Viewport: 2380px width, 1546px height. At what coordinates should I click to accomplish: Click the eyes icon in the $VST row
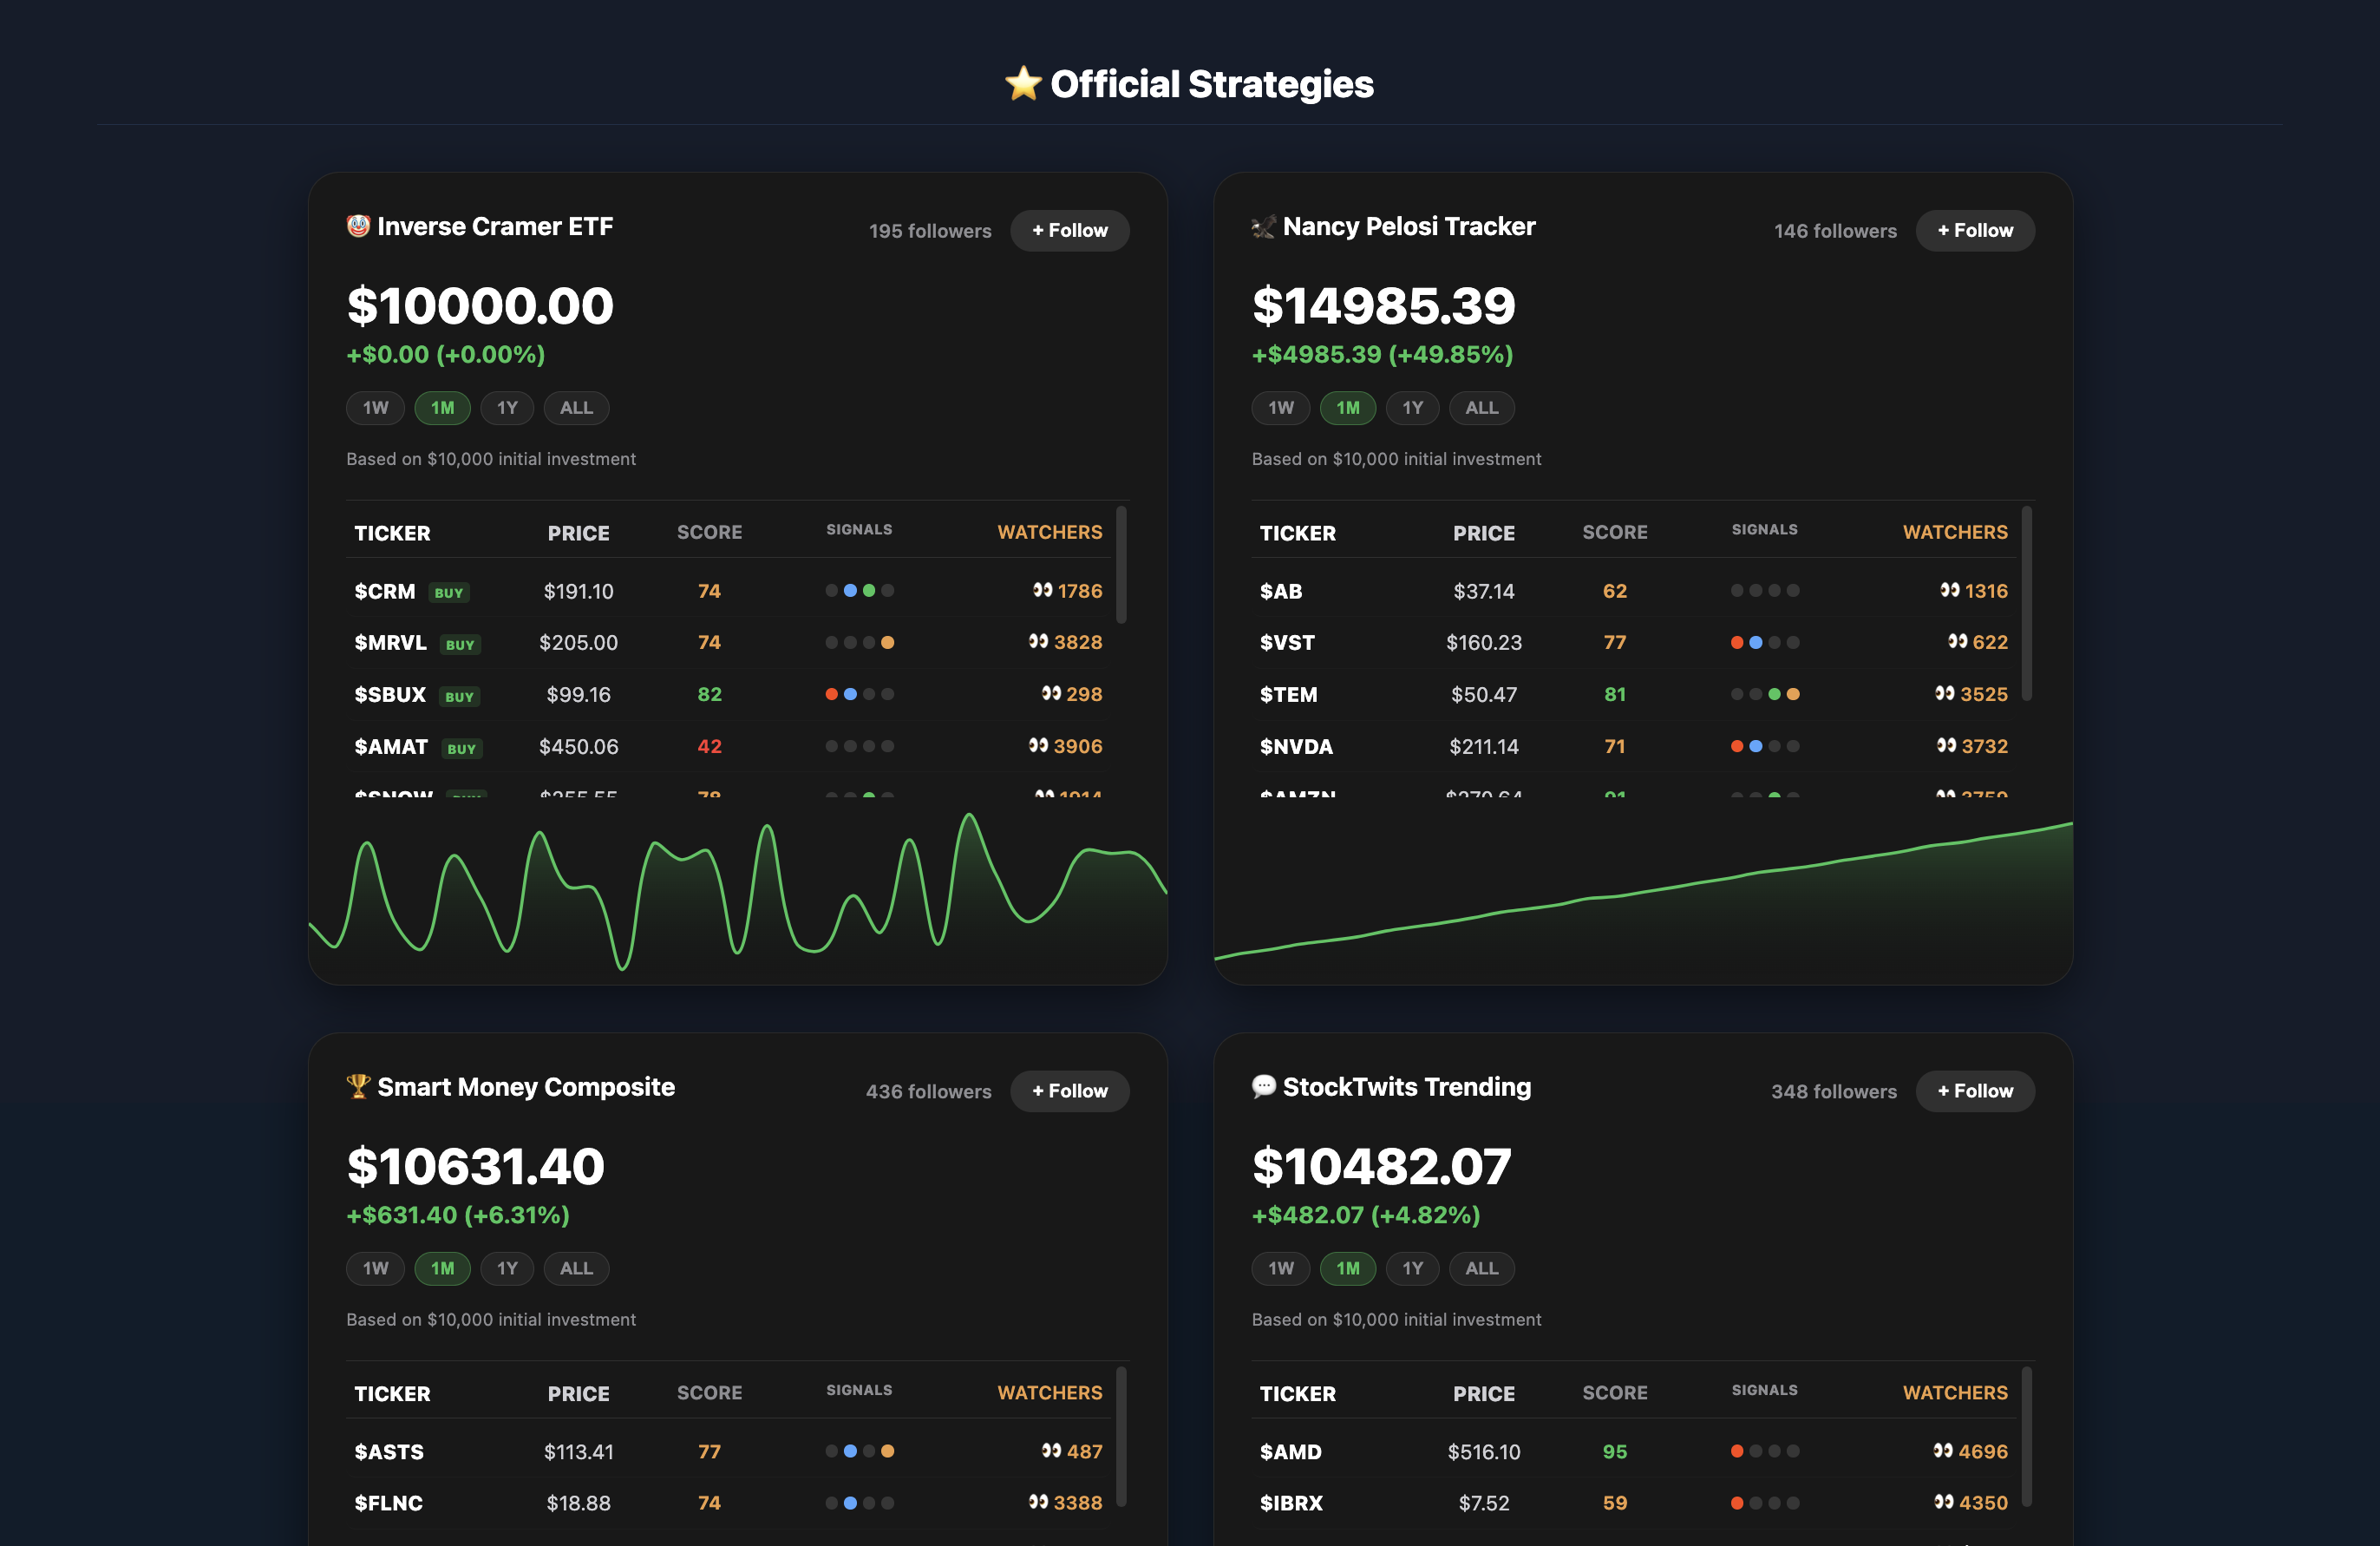tap(1957, 642)
